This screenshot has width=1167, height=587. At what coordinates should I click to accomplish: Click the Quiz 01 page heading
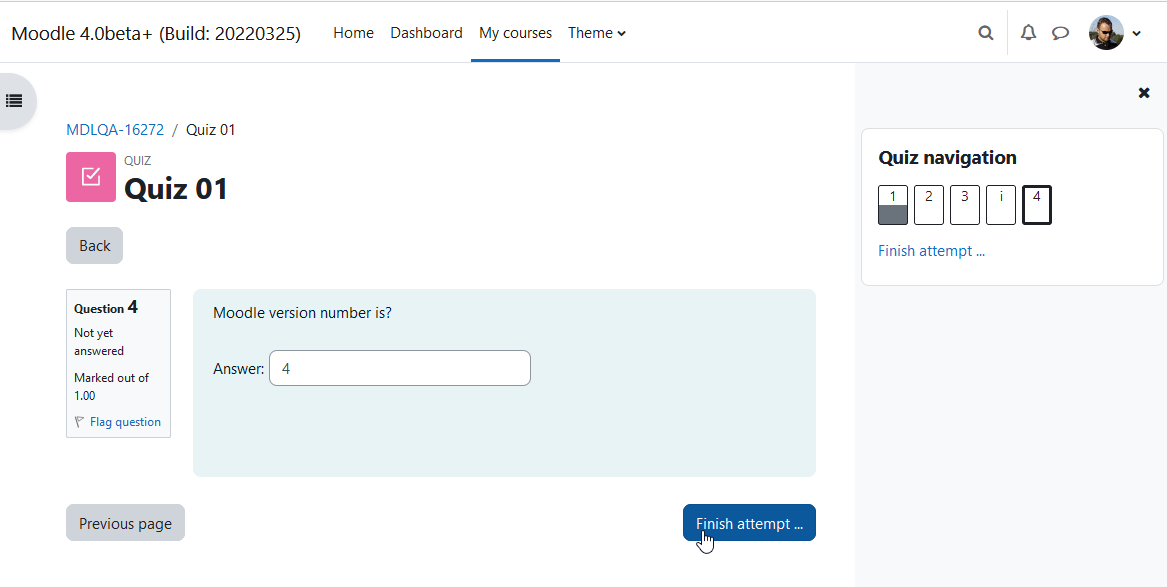pos(176,189)
